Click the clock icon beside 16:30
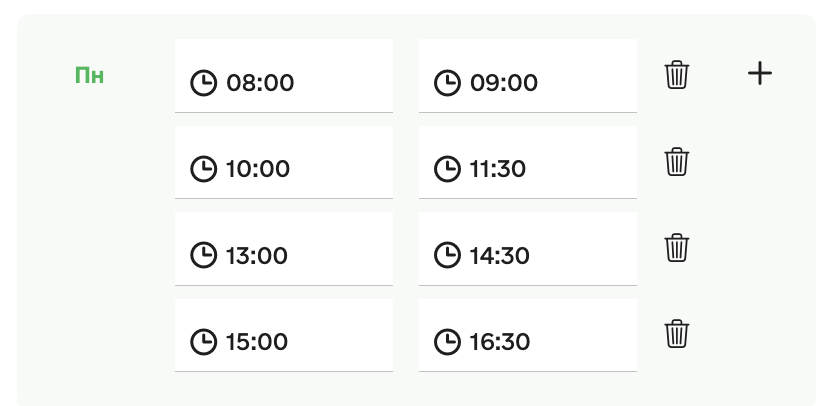Image resolution: width=832 pixels, height=406 pixels. pyautogui.click(x=447, y=342)
